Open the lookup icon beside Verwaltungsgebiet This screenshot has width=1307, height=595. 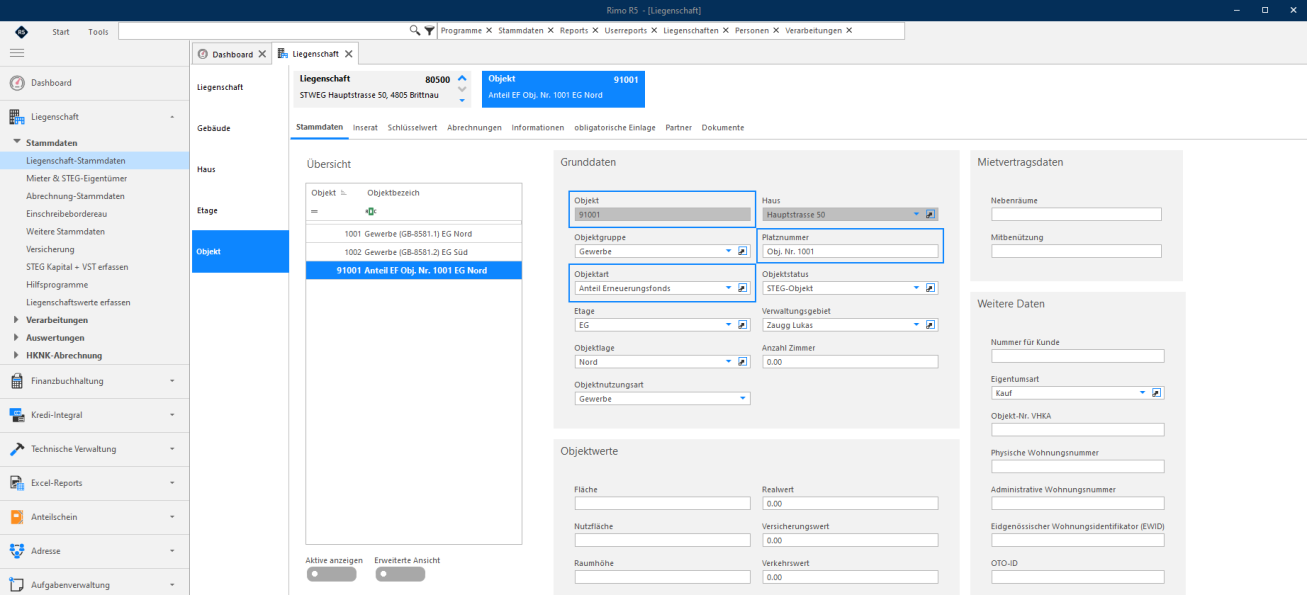pyautogui.click(x=930, y=325)
